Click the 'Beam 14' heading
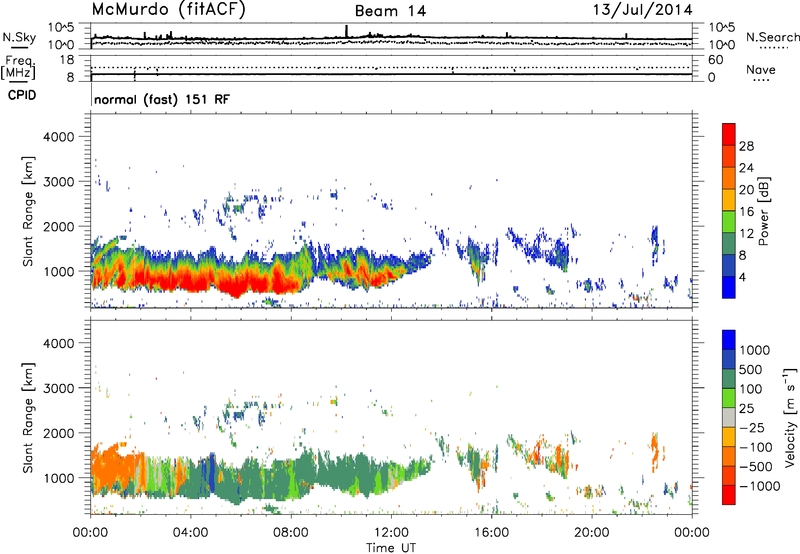Viewport: 800px width, 554px height. 390,11
